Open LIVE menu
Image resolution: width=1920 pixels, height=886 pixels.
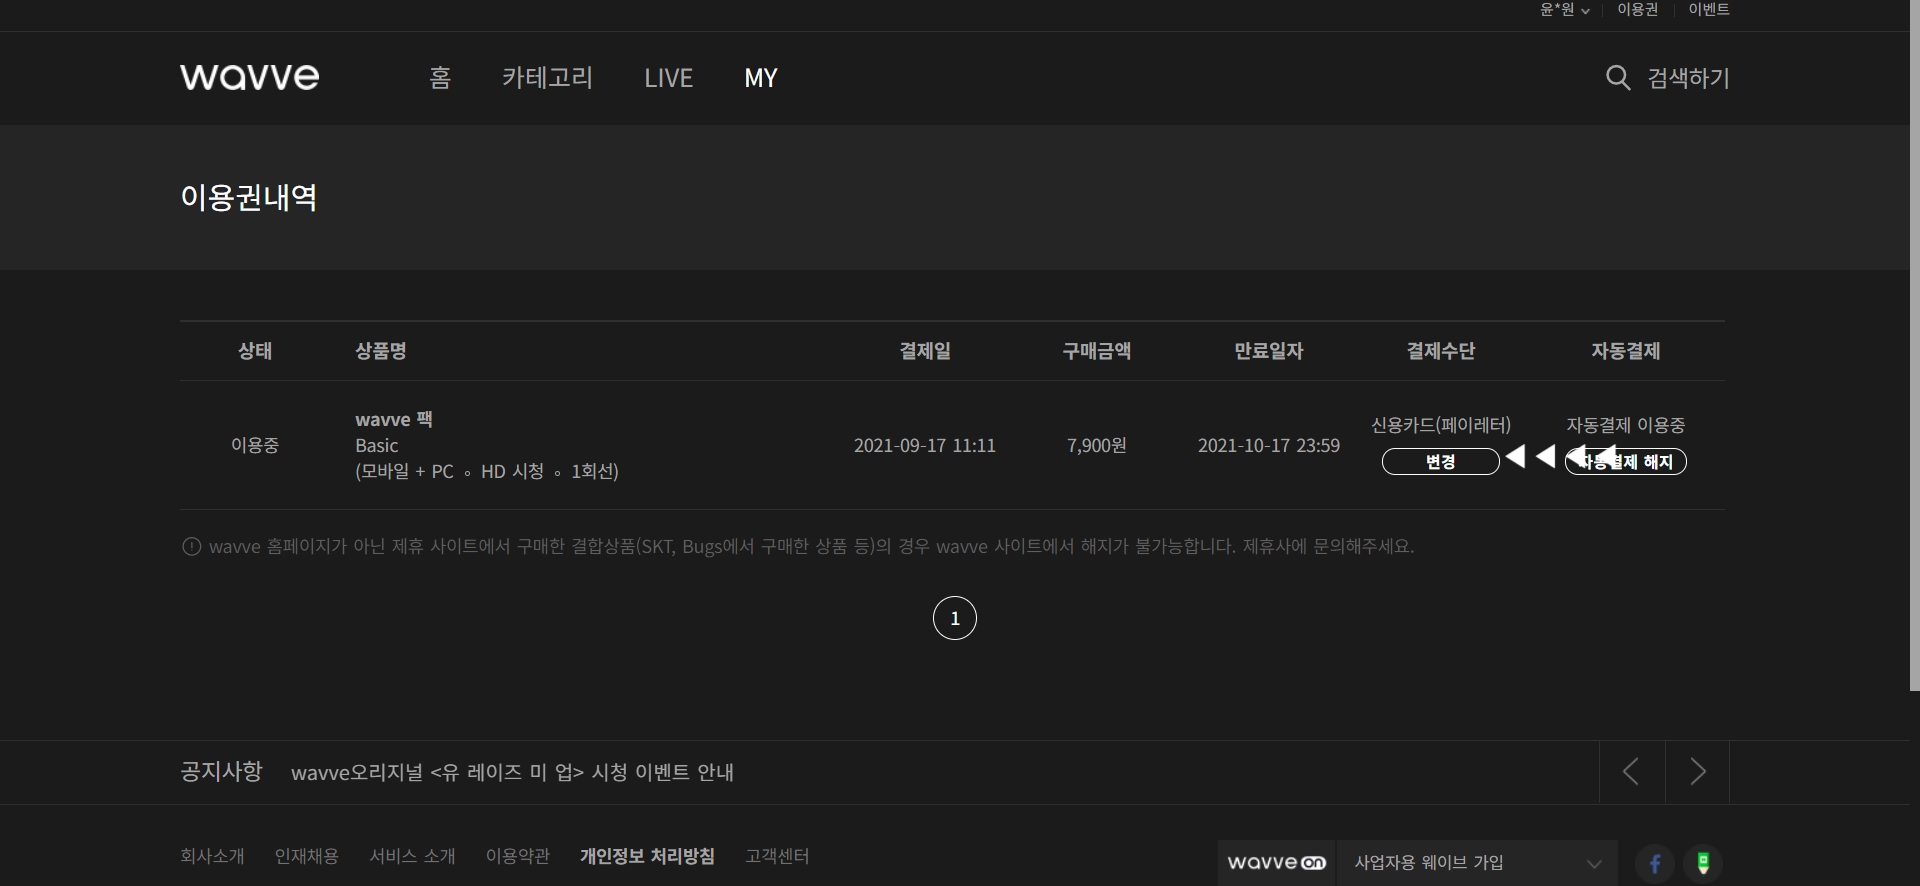[x=668, y=78]
